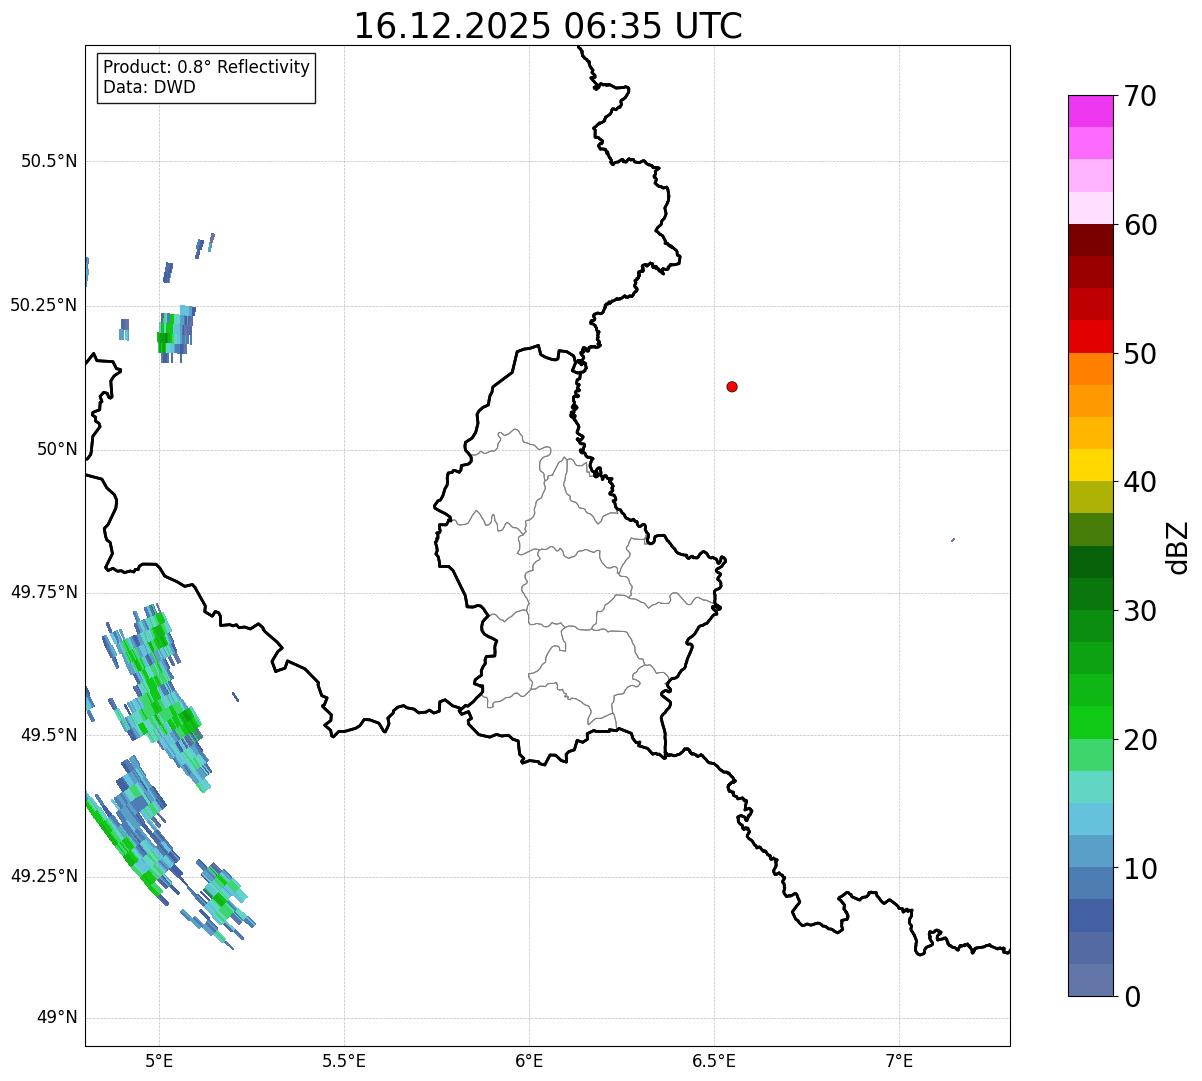Image resolution: width=1202 pixels, height=1081 pixels.
Task: Click the echo cell near 49.2°N 5.15°E
Action: pyautogui.click(x=219, y=903)
